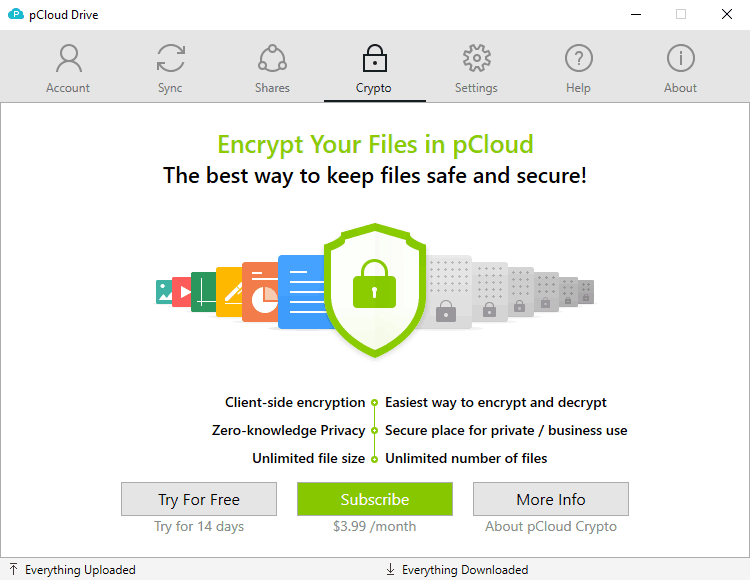The image size is (750, 580).
Task: Open the Shares tab icon
Action: pyautogui.click(x=272, y=58)
